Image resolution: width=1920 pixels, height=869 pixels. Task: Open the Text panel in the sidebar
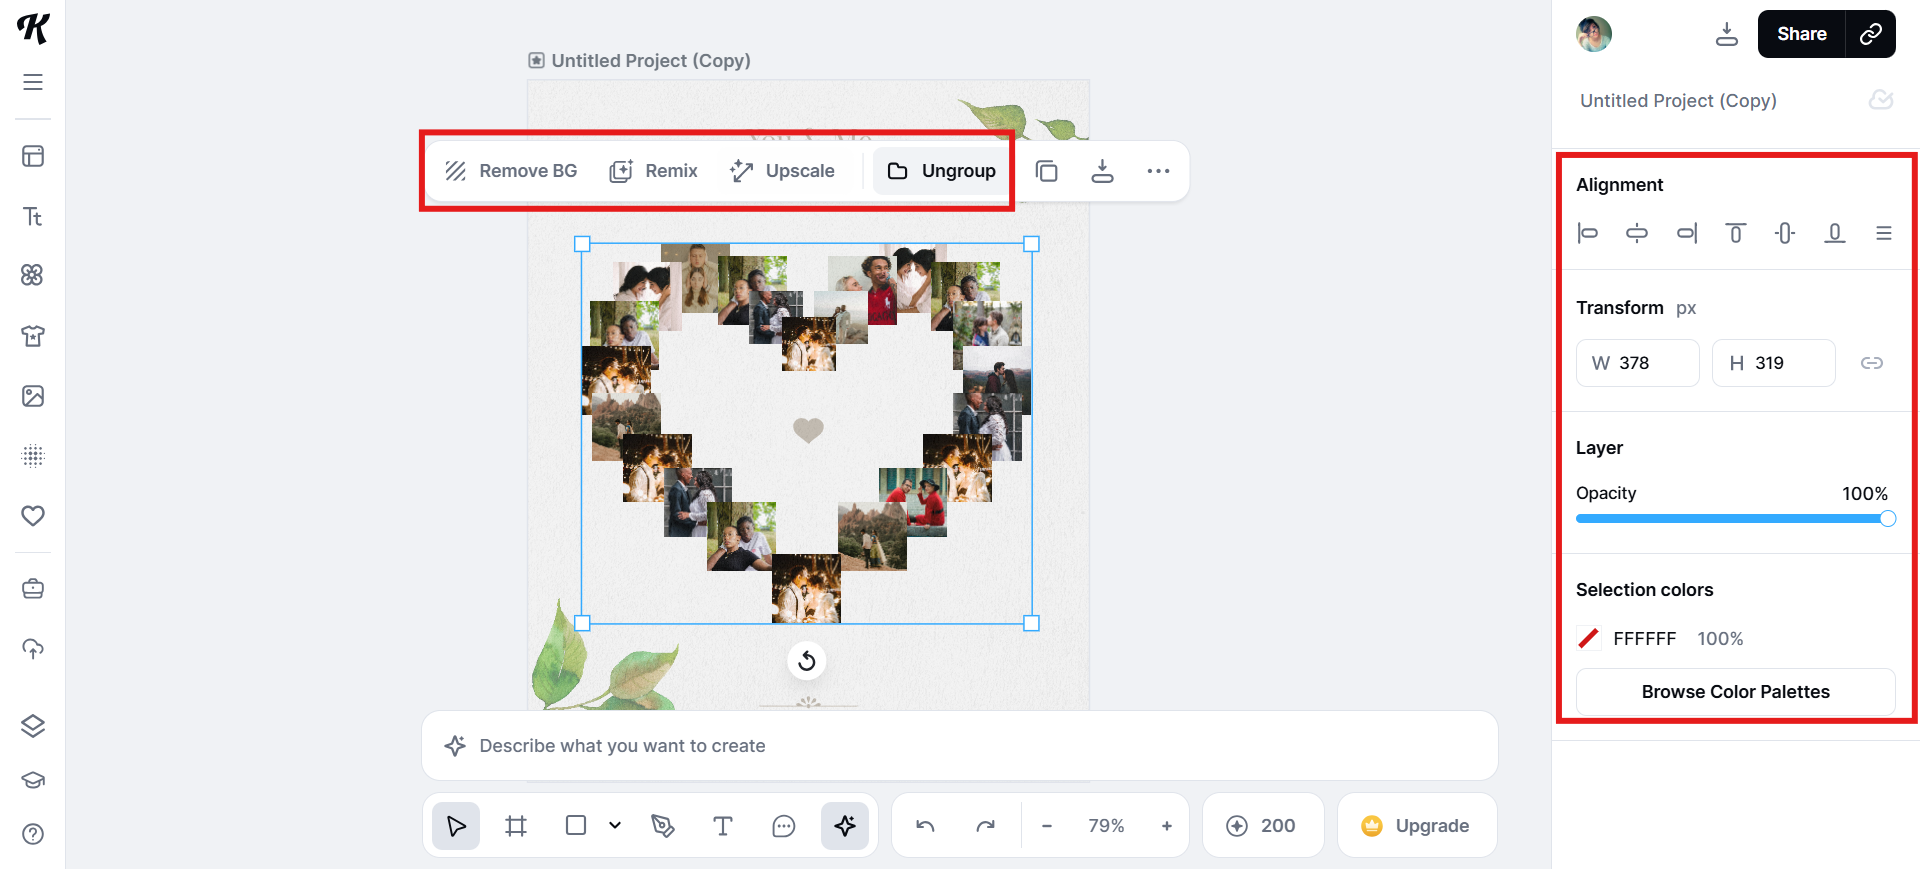(33, 216)
